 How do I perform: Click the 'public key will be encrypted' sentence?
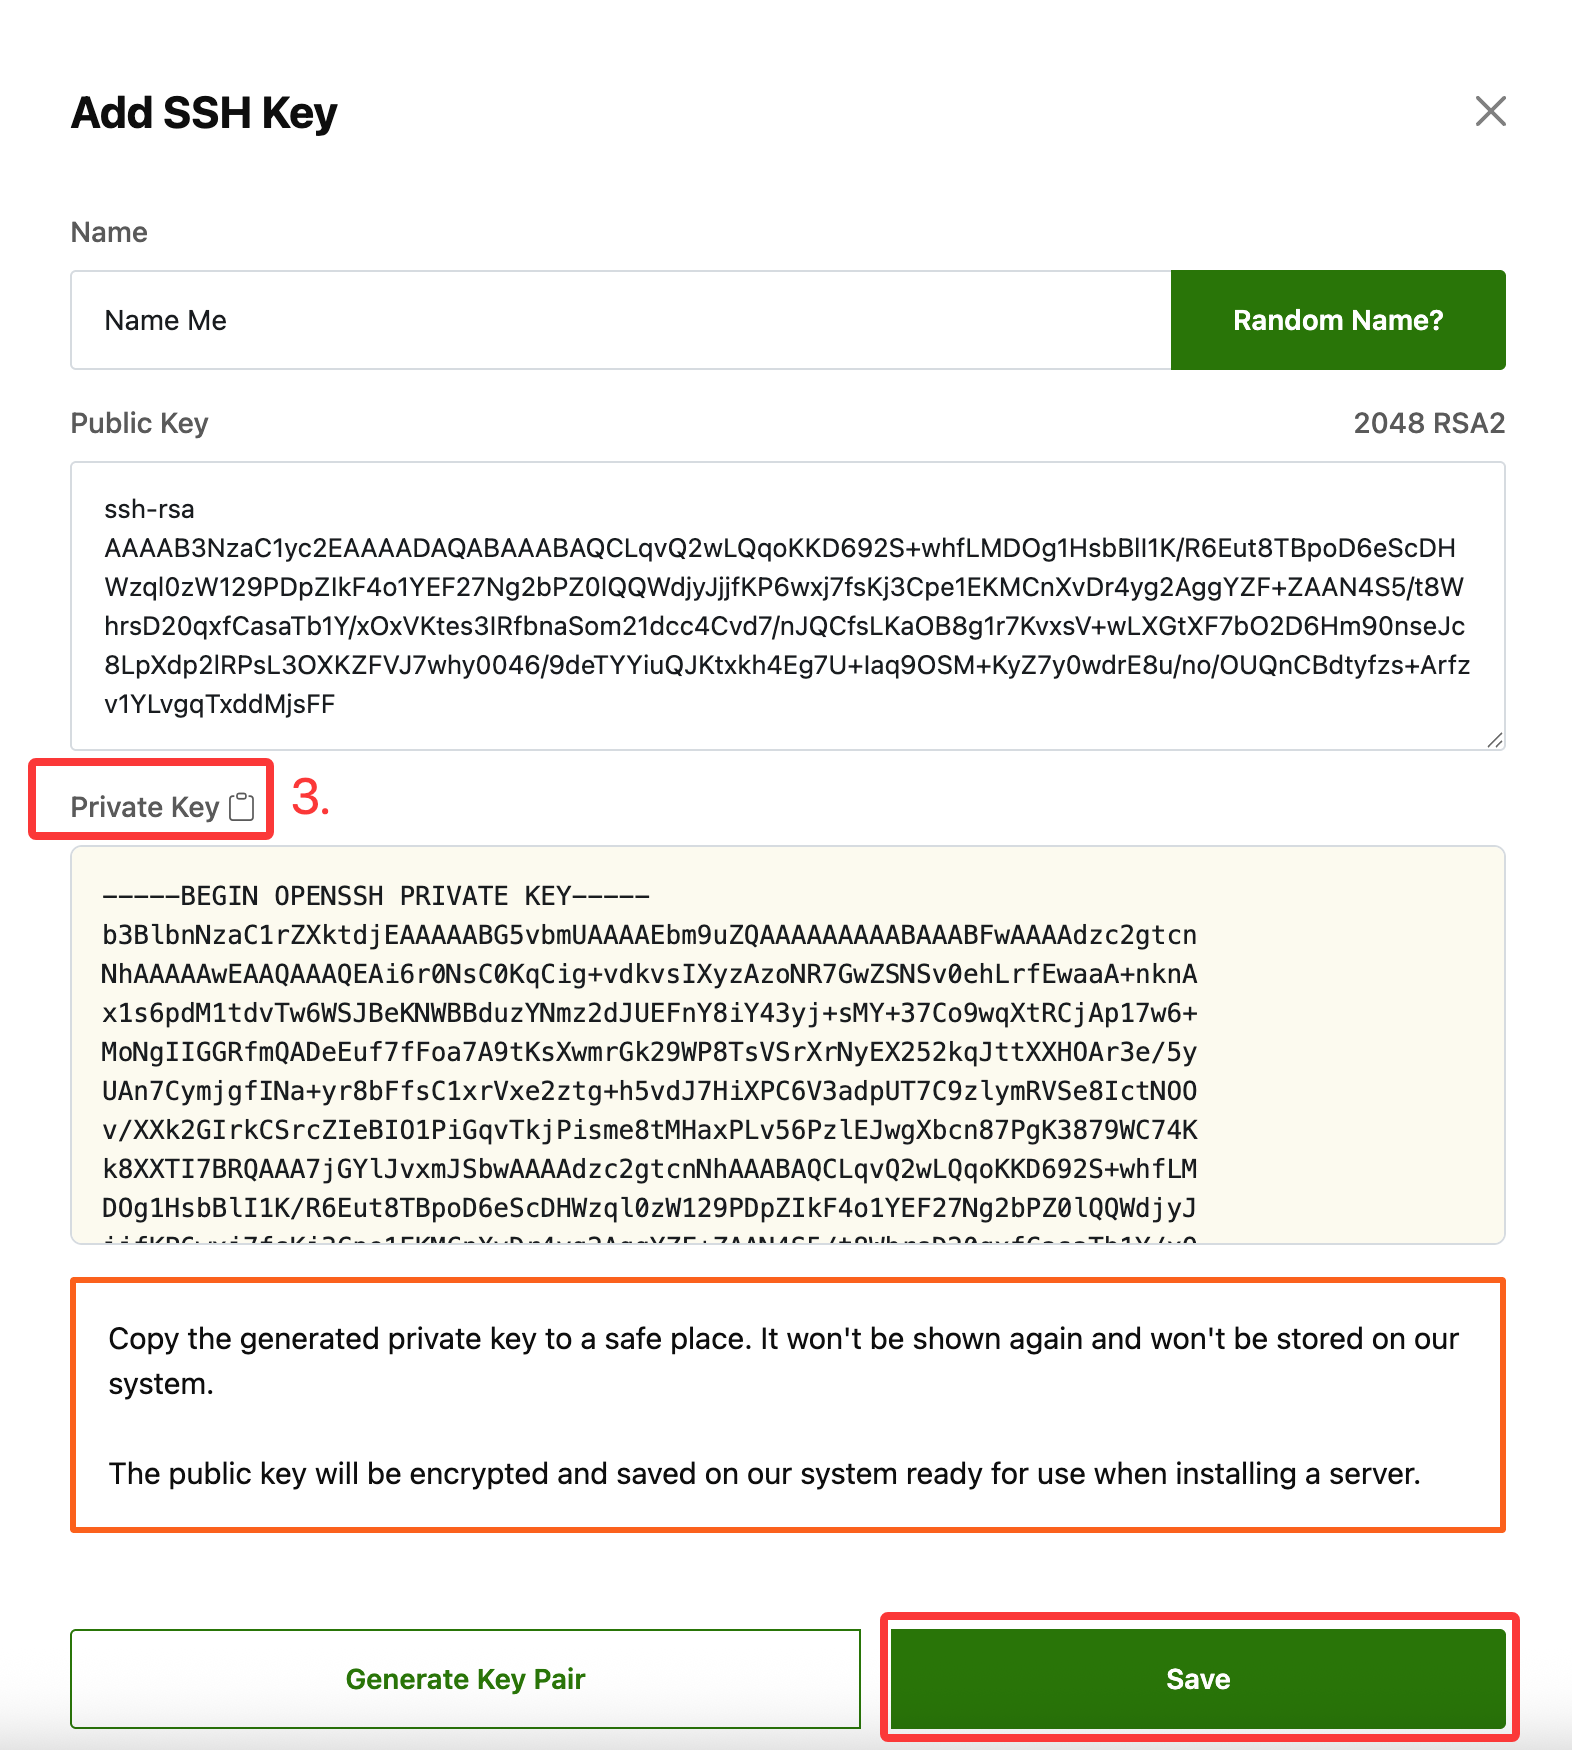point(764,1473)
